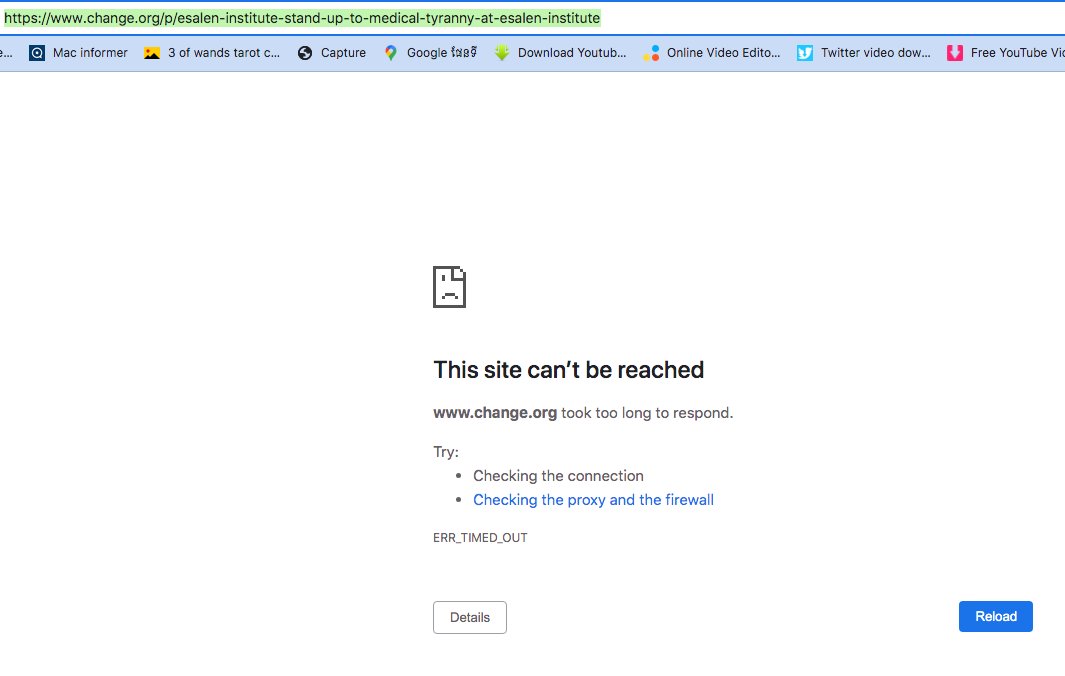Open the Google Maps bookmark pin icon
The height and width of the screenshot is (676, 1065).
tap(391, 53)
